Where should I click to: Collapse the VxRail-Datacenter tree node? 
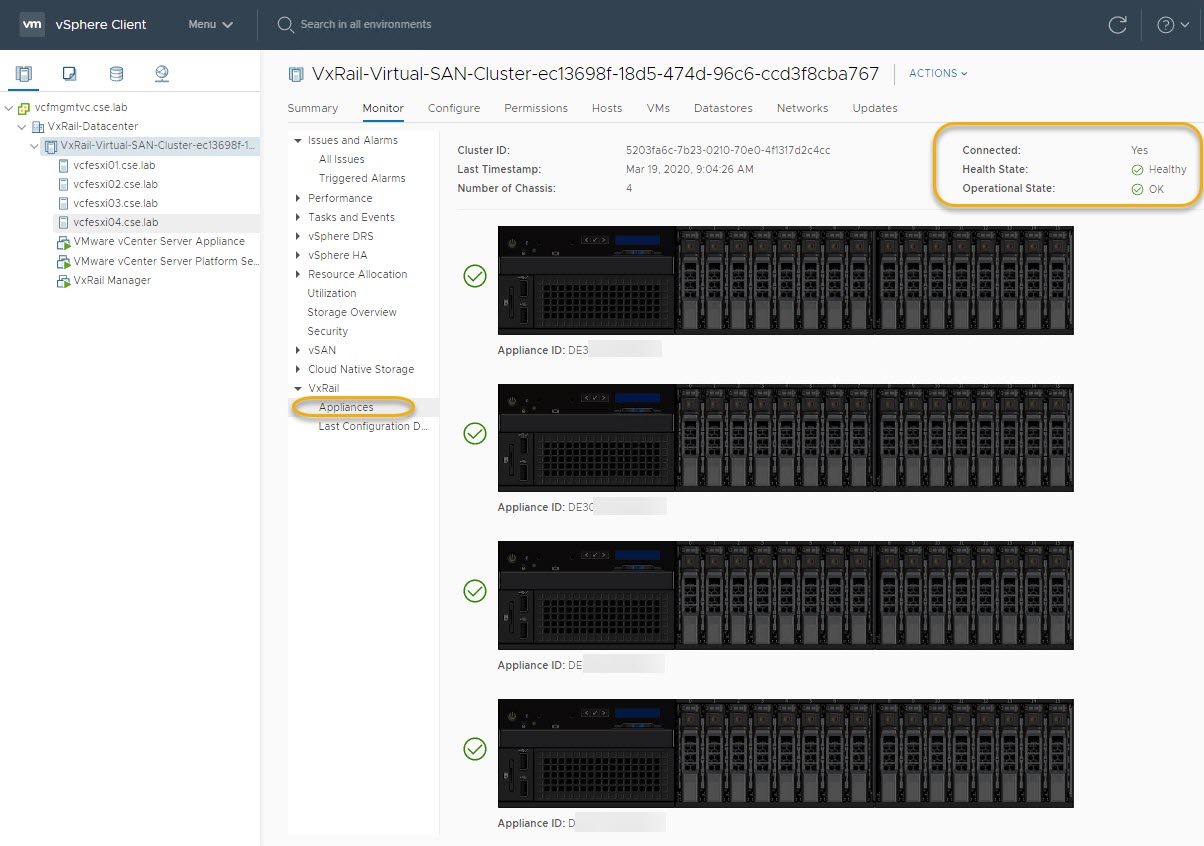point(22,127)
